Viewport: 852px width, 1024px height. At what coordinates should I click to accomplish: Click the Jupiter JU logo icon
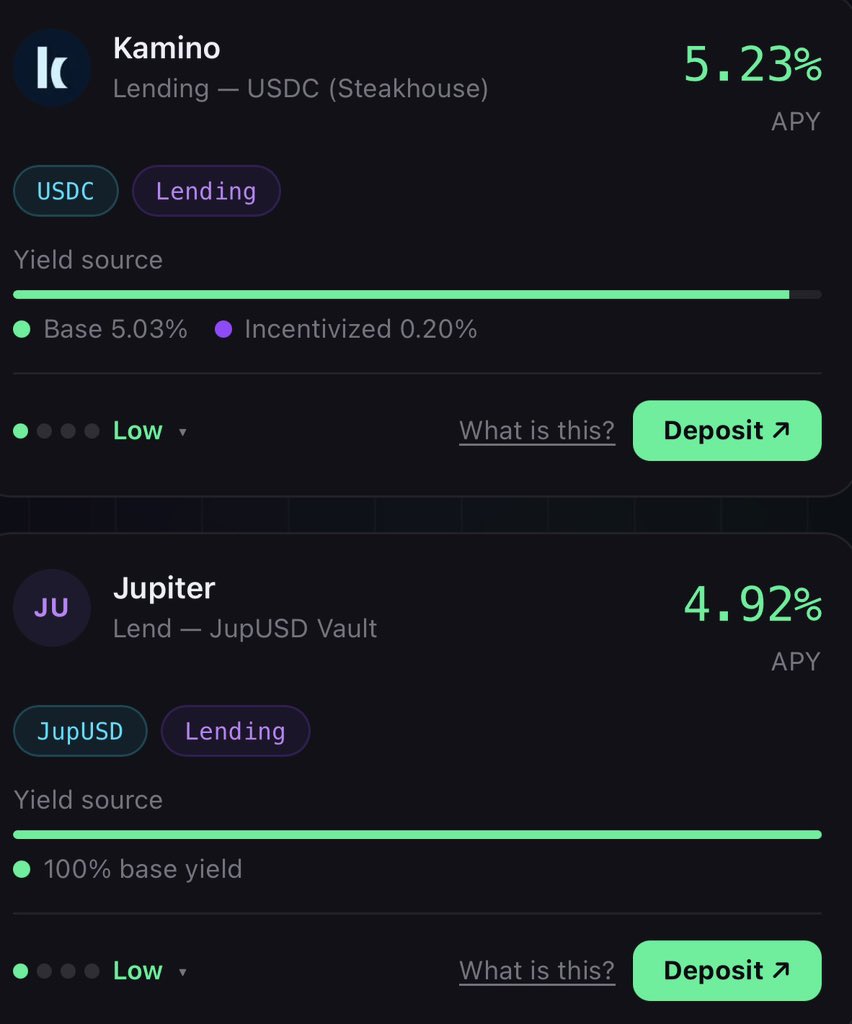(52, 608)
